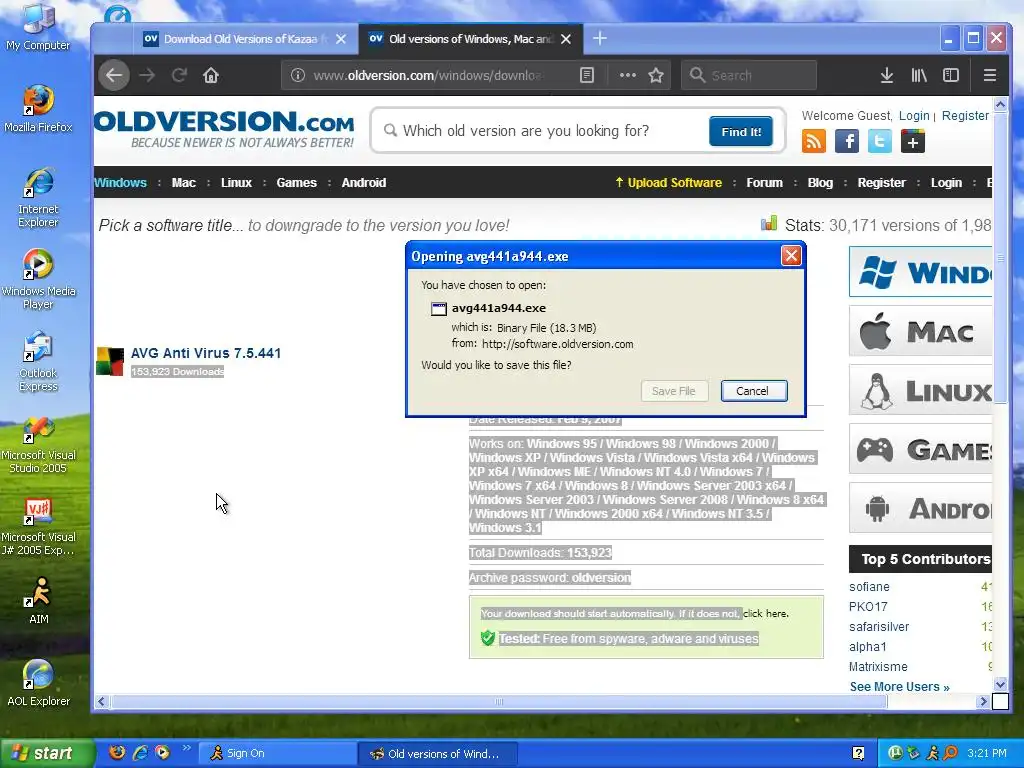Open page actions three-dot menu
This screenshot has width=1024, height=768.
tap(628, 75)
